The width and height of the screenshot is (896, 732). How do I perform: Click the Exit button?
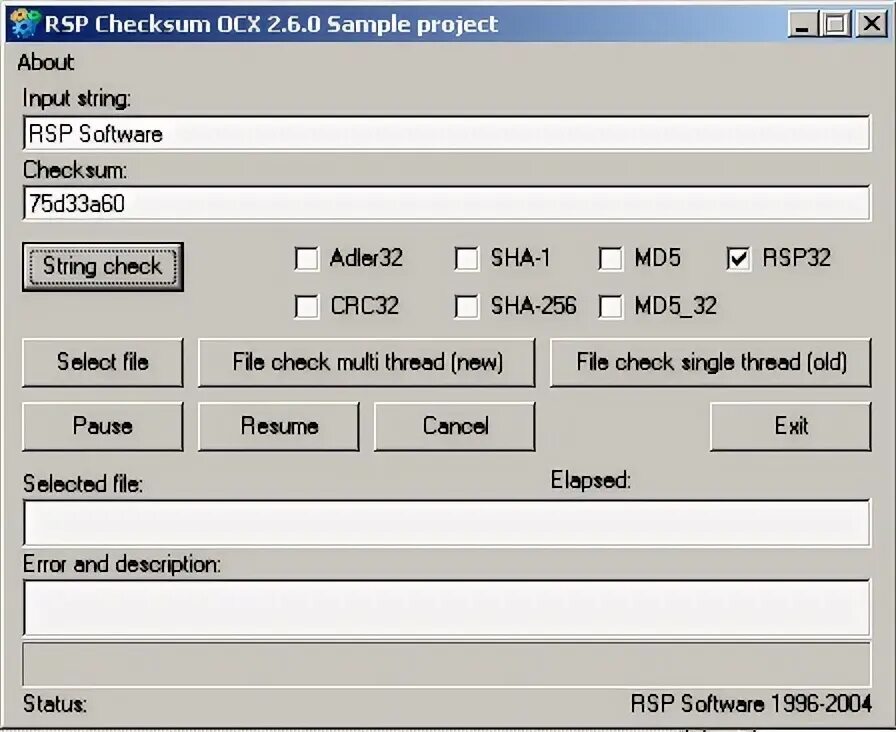pos(791,426)
